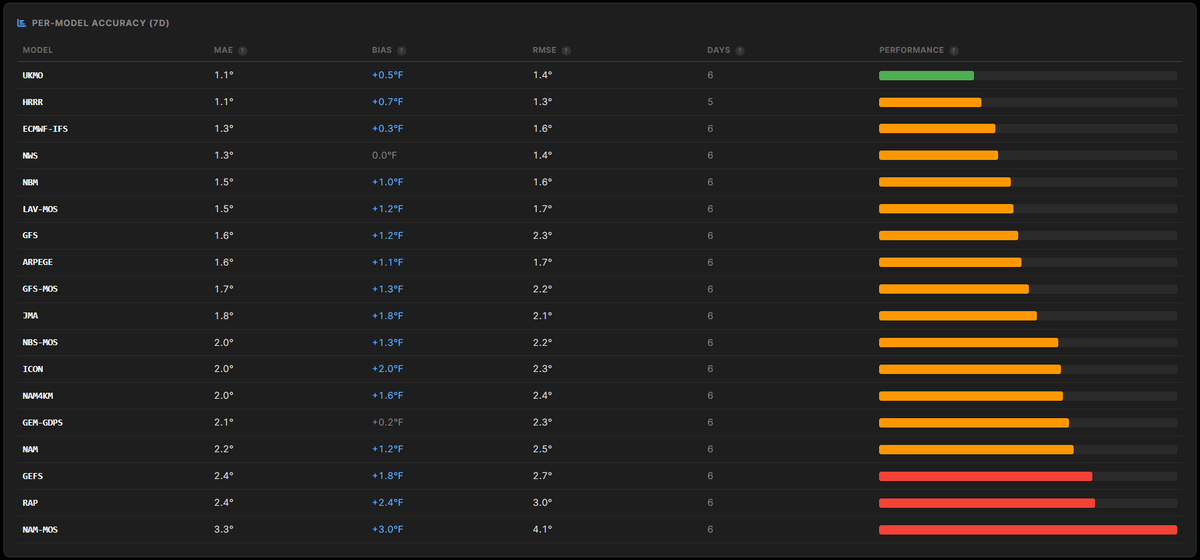Select the GEFS model name

pyautogui.click(x=33, y=476)
